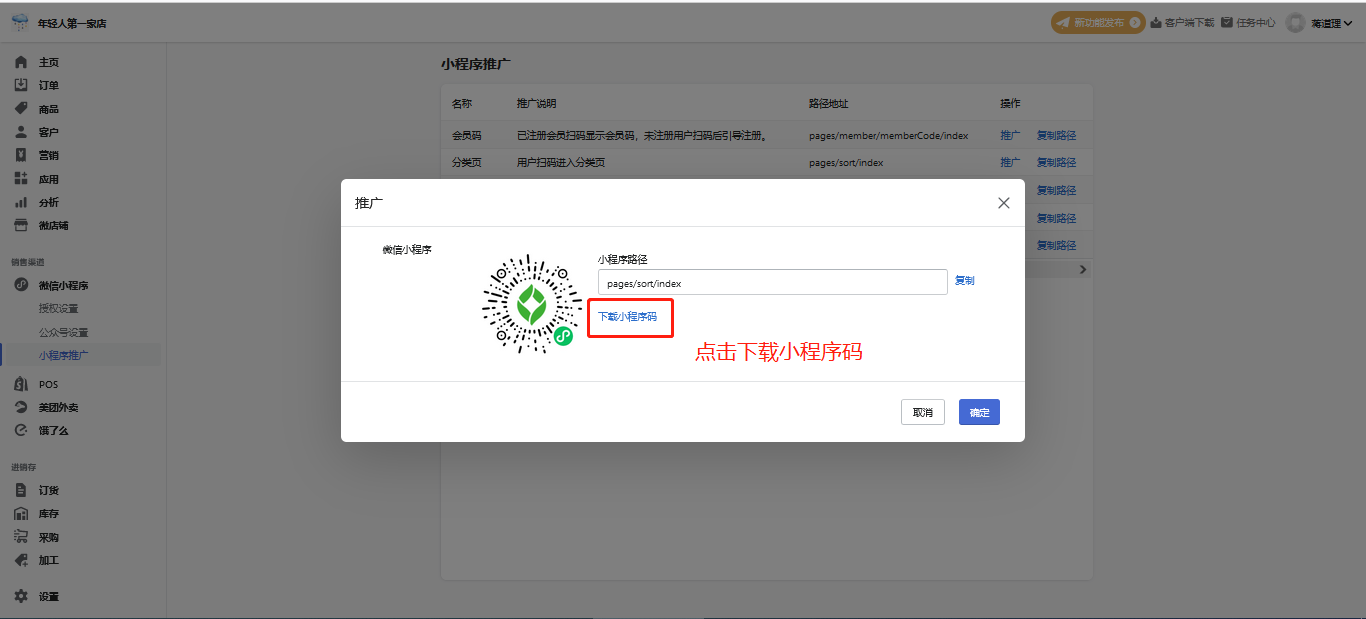Click the 微信小程序 label inside the dialog

[x=407, y=249]
